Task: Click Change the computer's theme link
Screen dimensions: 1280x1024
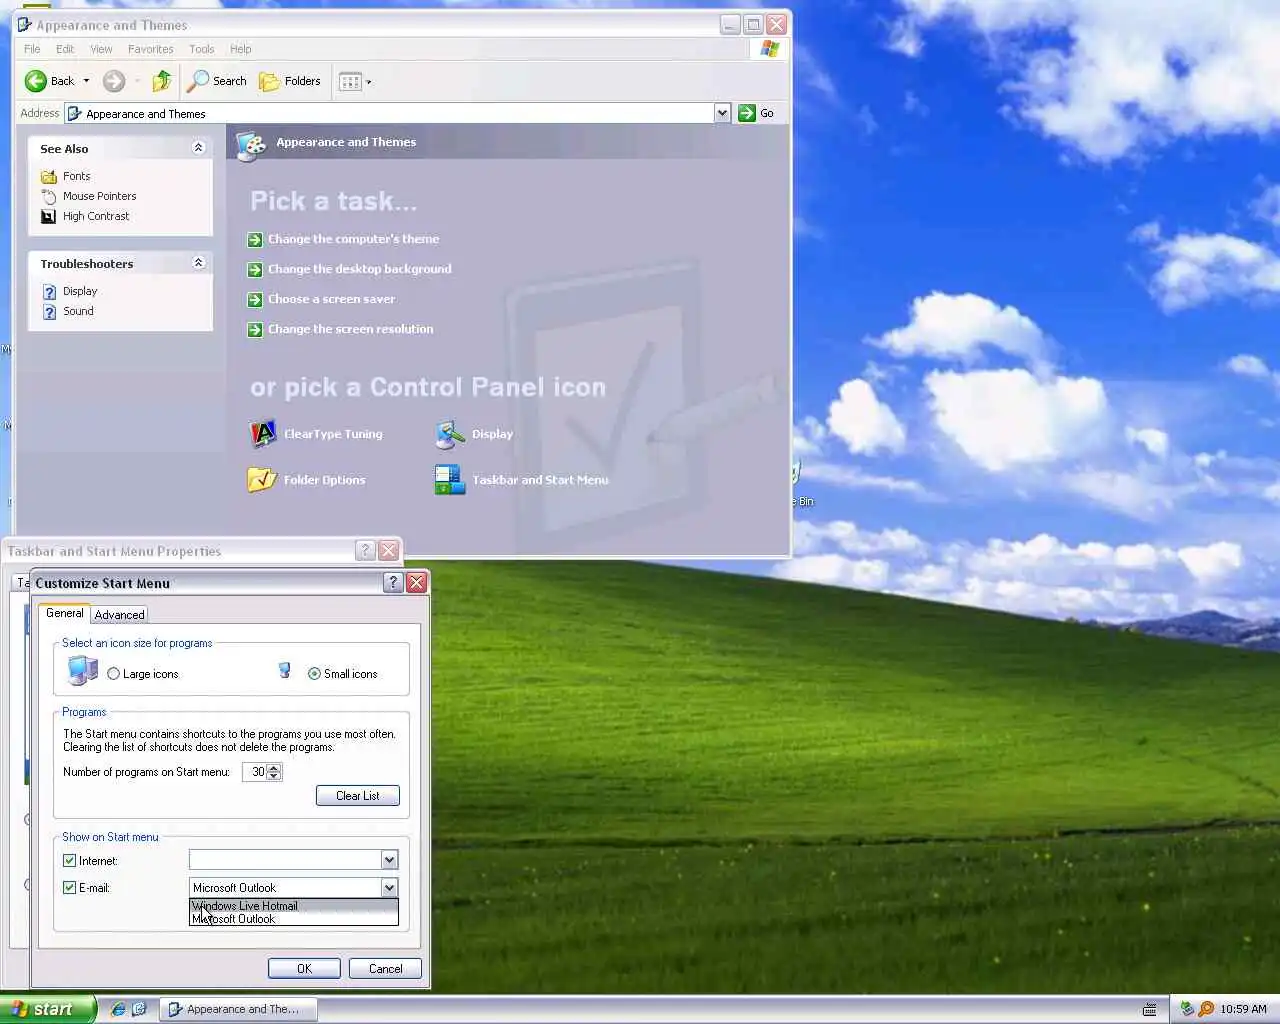Action: [353, 240]
